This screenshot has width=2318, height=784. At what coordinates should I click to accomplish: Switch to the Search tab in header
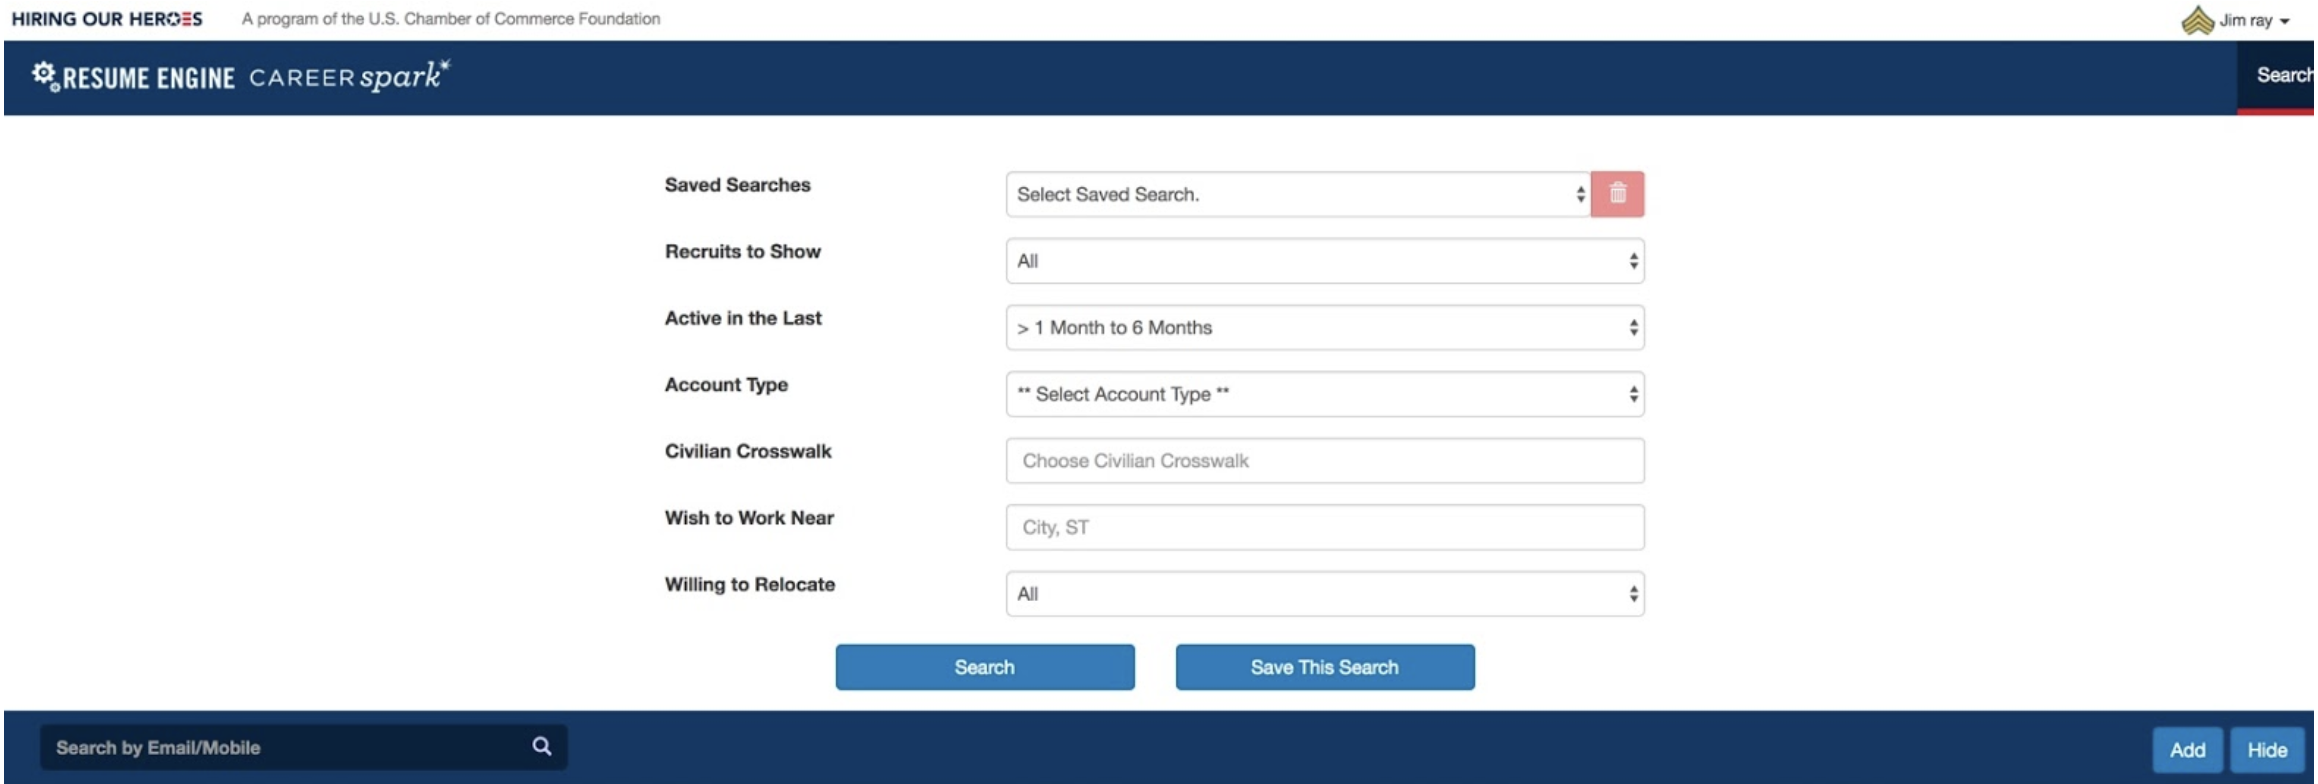click(x=2277, y=76)
